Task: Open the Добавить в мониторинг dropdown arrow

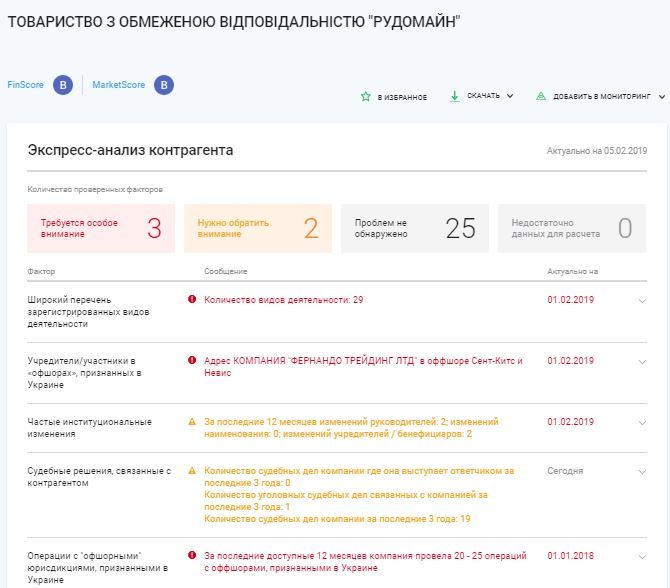Action: tap(662, 97)
